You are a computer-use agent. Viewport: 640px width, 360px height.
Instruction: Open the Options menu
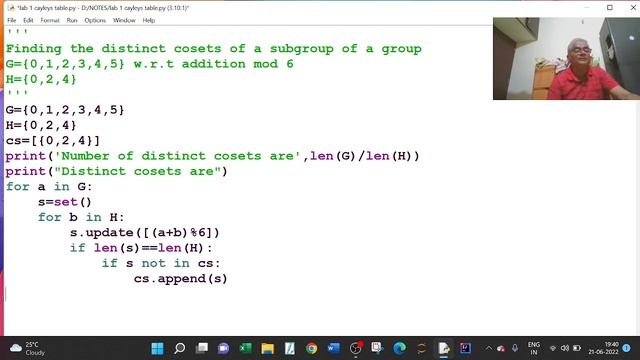[95, 20]
